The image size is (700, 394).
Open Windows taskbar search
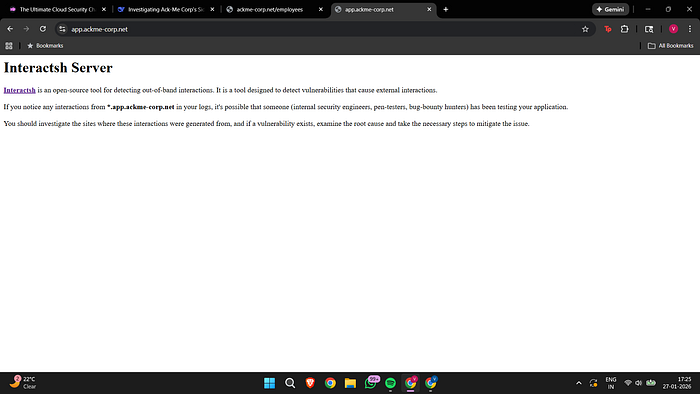(290, 383)
